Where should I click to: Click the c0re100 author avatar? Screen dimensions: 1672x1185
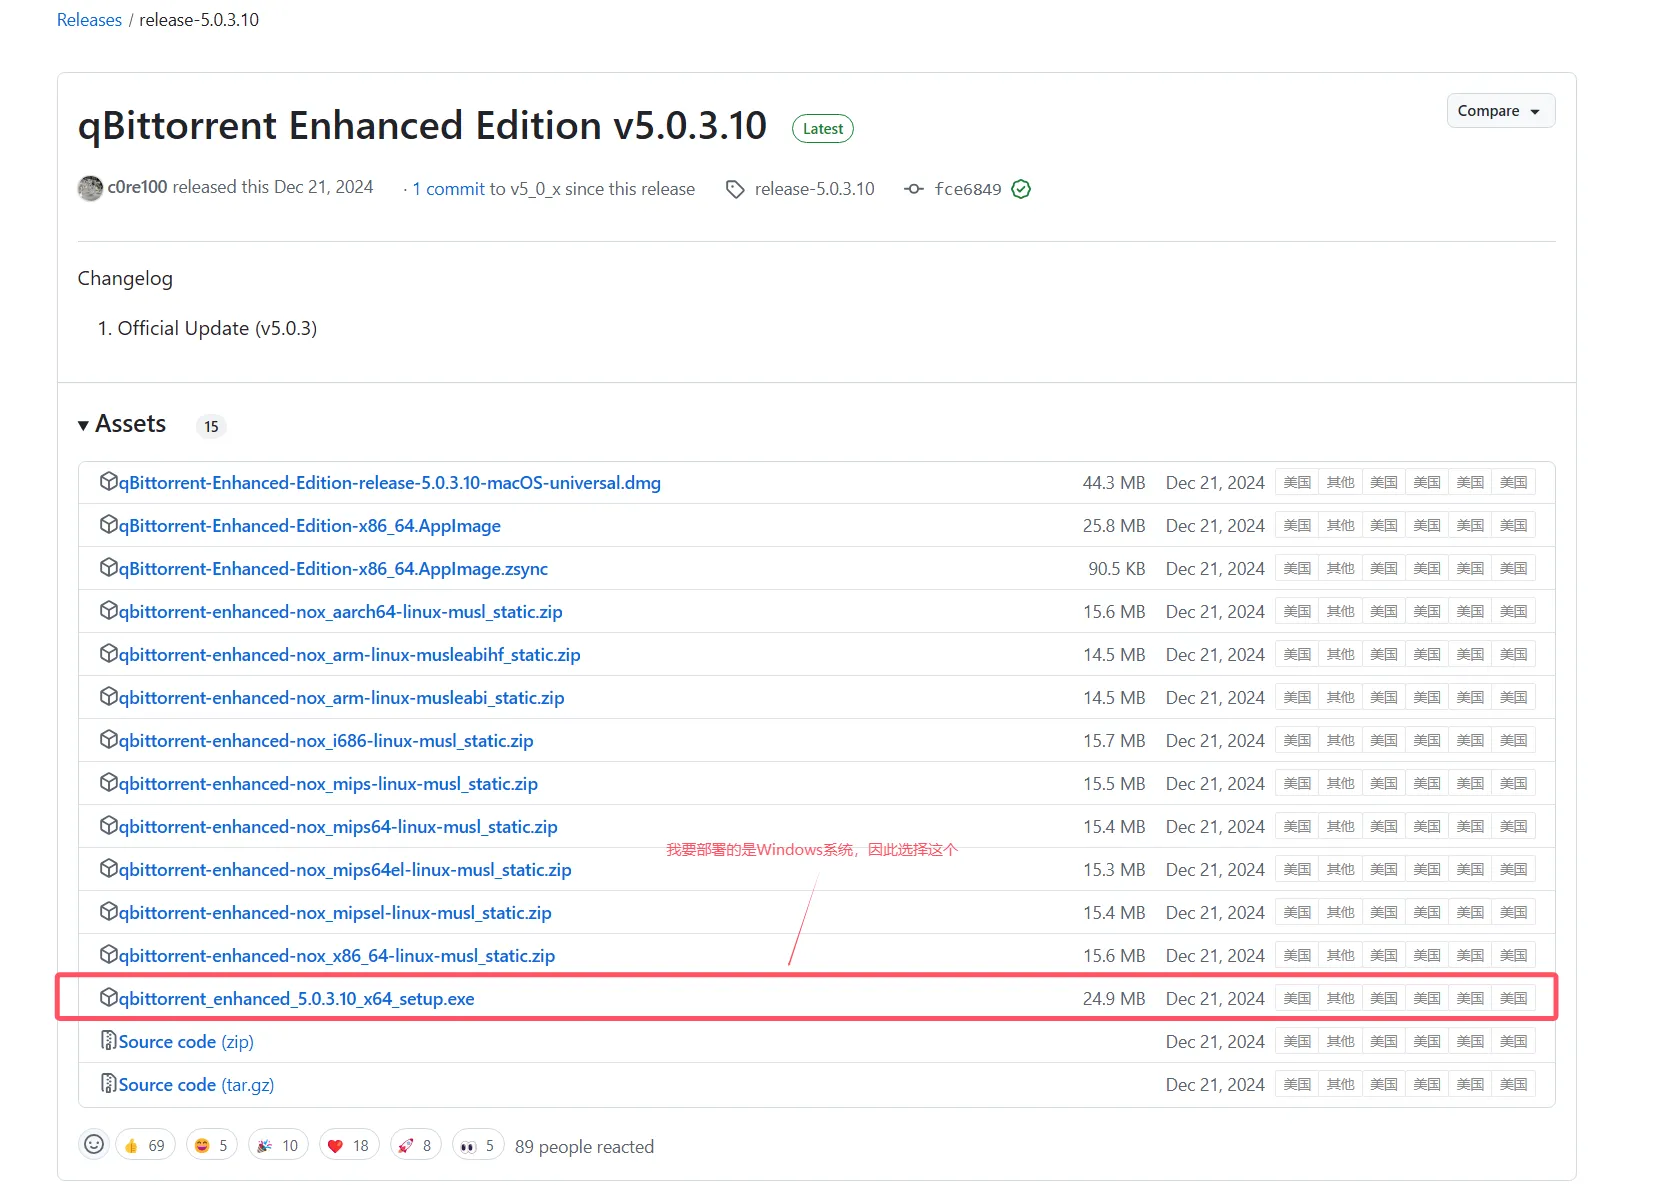[x=90, y=188]
